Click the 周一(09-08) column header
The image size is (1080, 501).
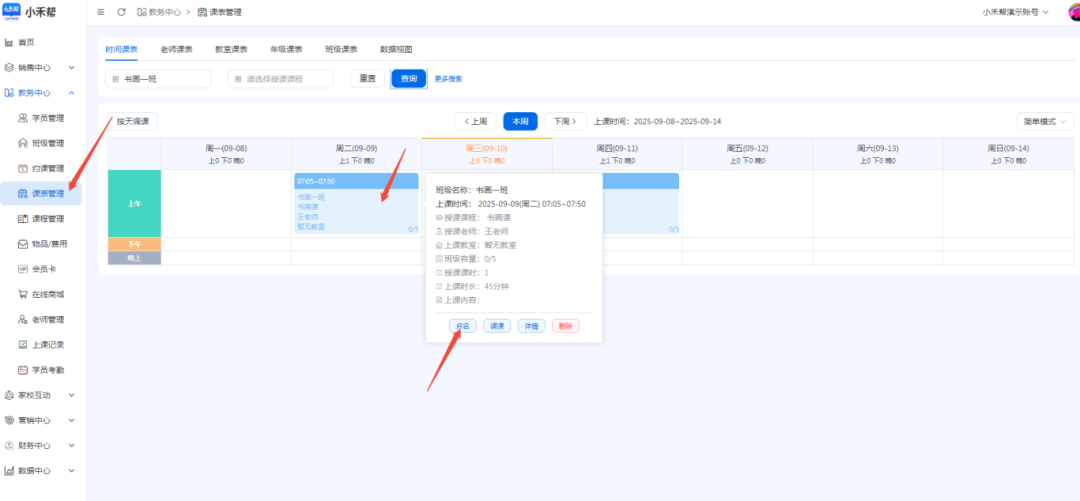pos(226,154)
